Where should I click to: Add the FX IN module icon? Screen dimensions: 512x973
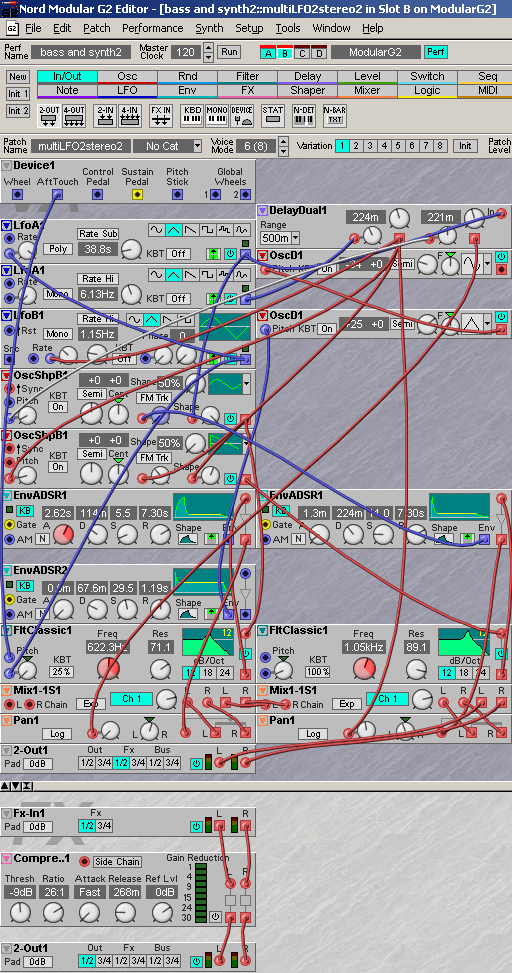[161, 116]
